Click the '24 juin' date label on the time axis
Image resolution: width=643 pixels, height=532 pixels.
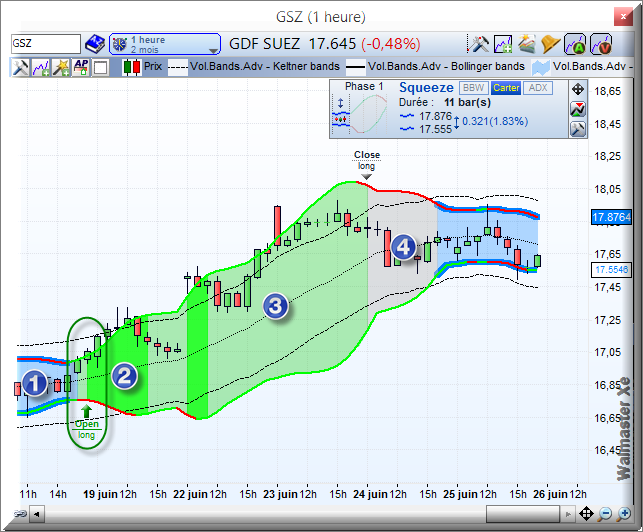click(x=370, y=494)
